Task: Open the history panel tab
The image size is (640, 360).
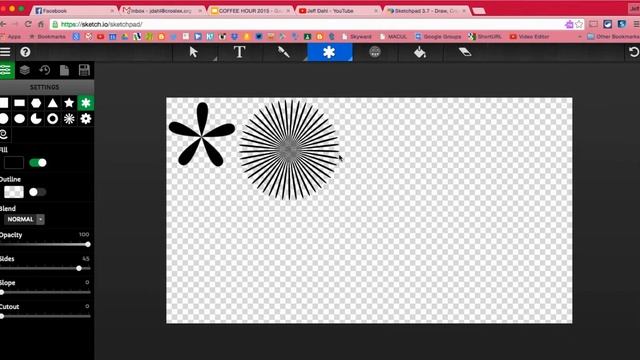Action: click(44, 70)
